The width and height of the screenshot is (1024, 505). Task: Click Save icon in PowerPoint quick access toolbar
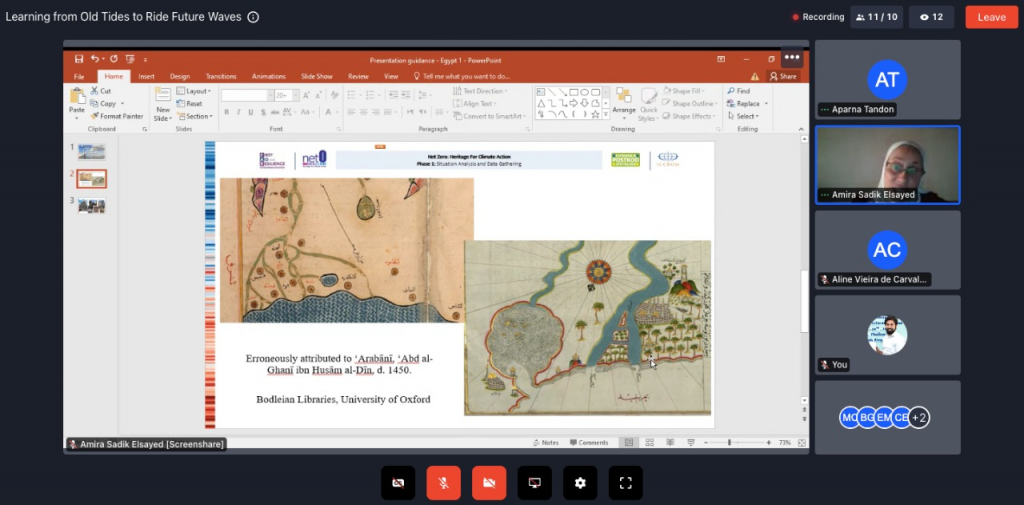point(79,59)
